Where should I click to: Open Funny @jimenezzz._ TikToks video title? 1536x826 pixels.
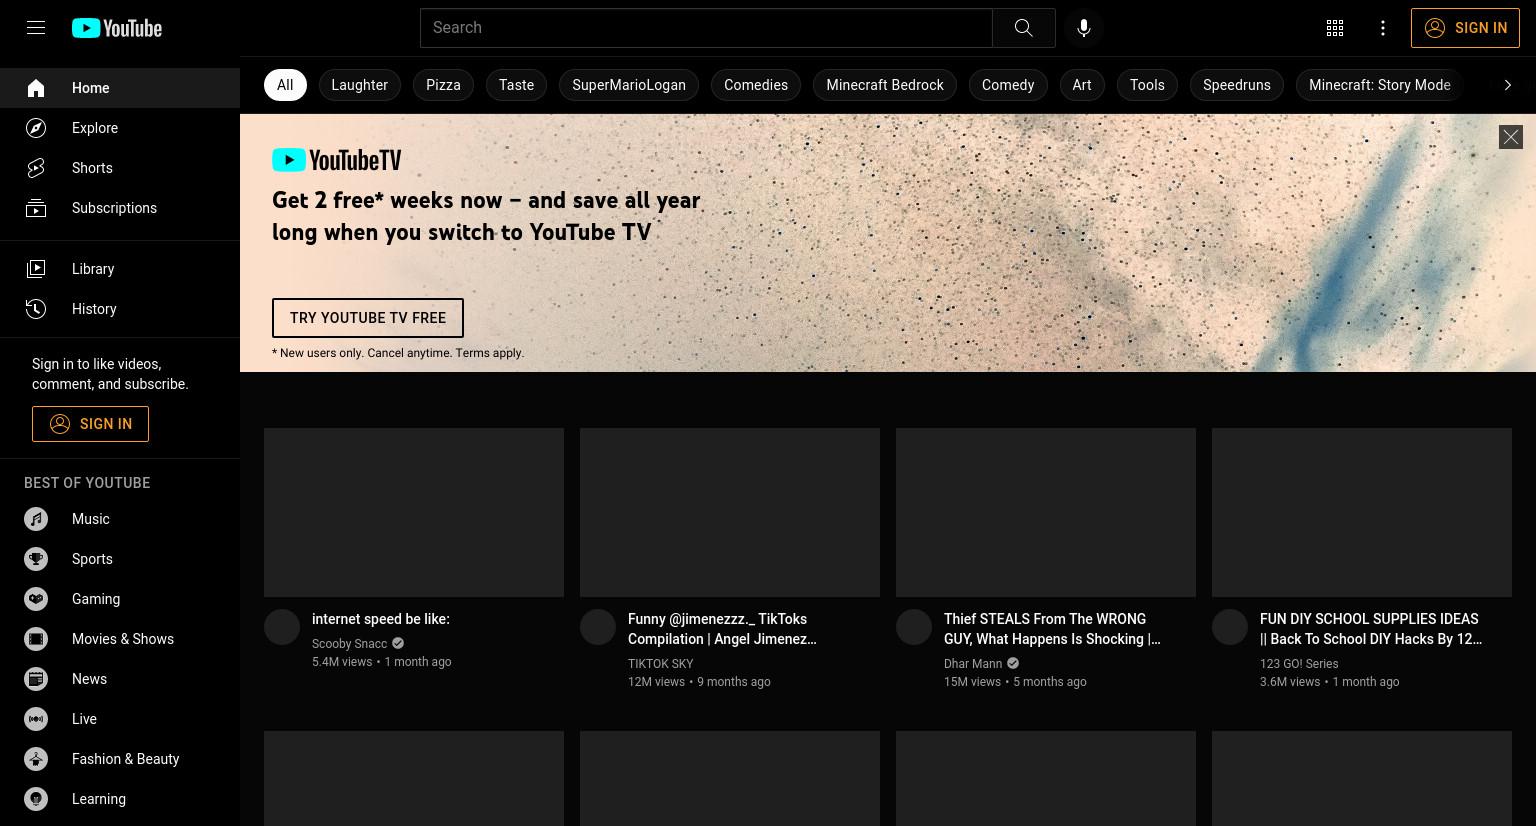[x=722, y=629]
